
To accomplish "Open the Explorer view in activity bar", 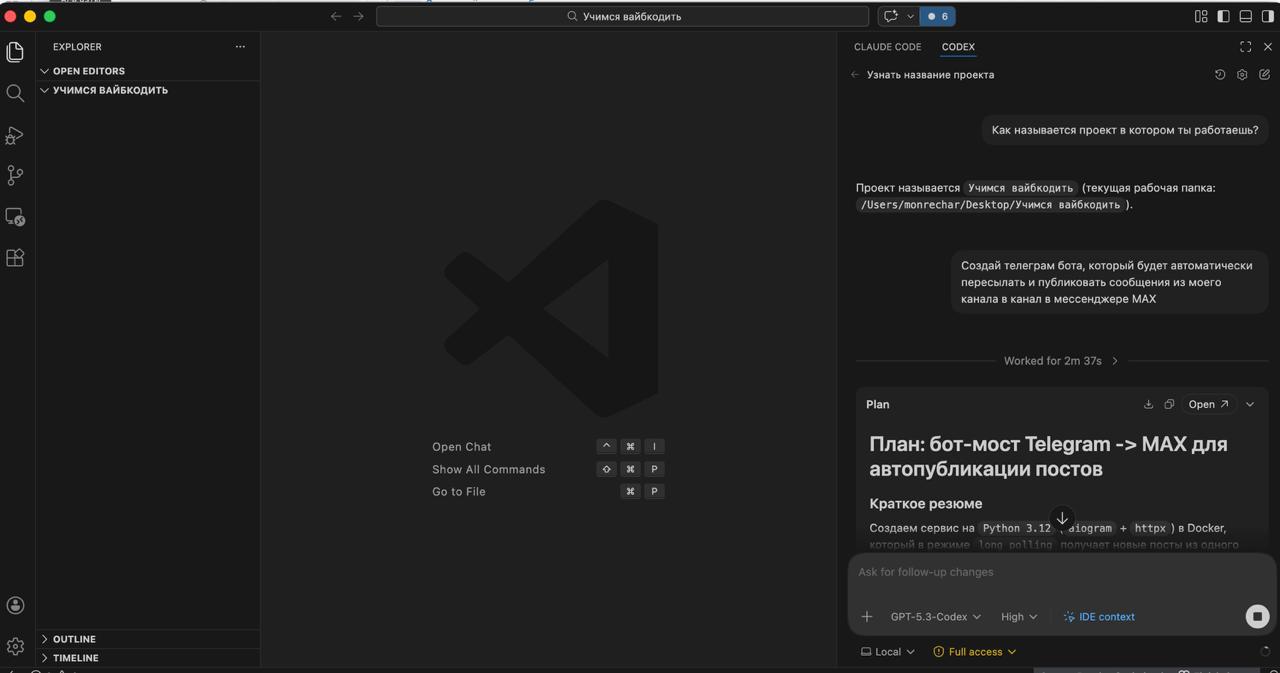I will tap(15, 52).
